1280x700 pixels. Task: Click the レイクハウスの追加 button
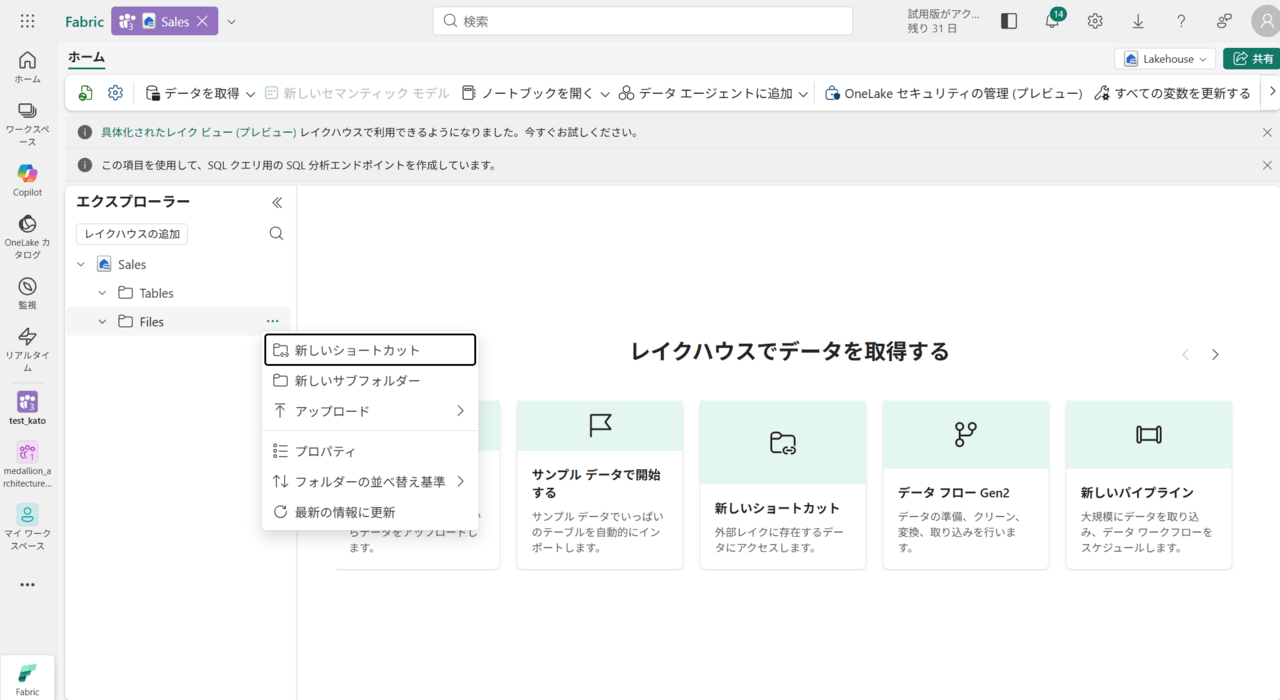132,234
